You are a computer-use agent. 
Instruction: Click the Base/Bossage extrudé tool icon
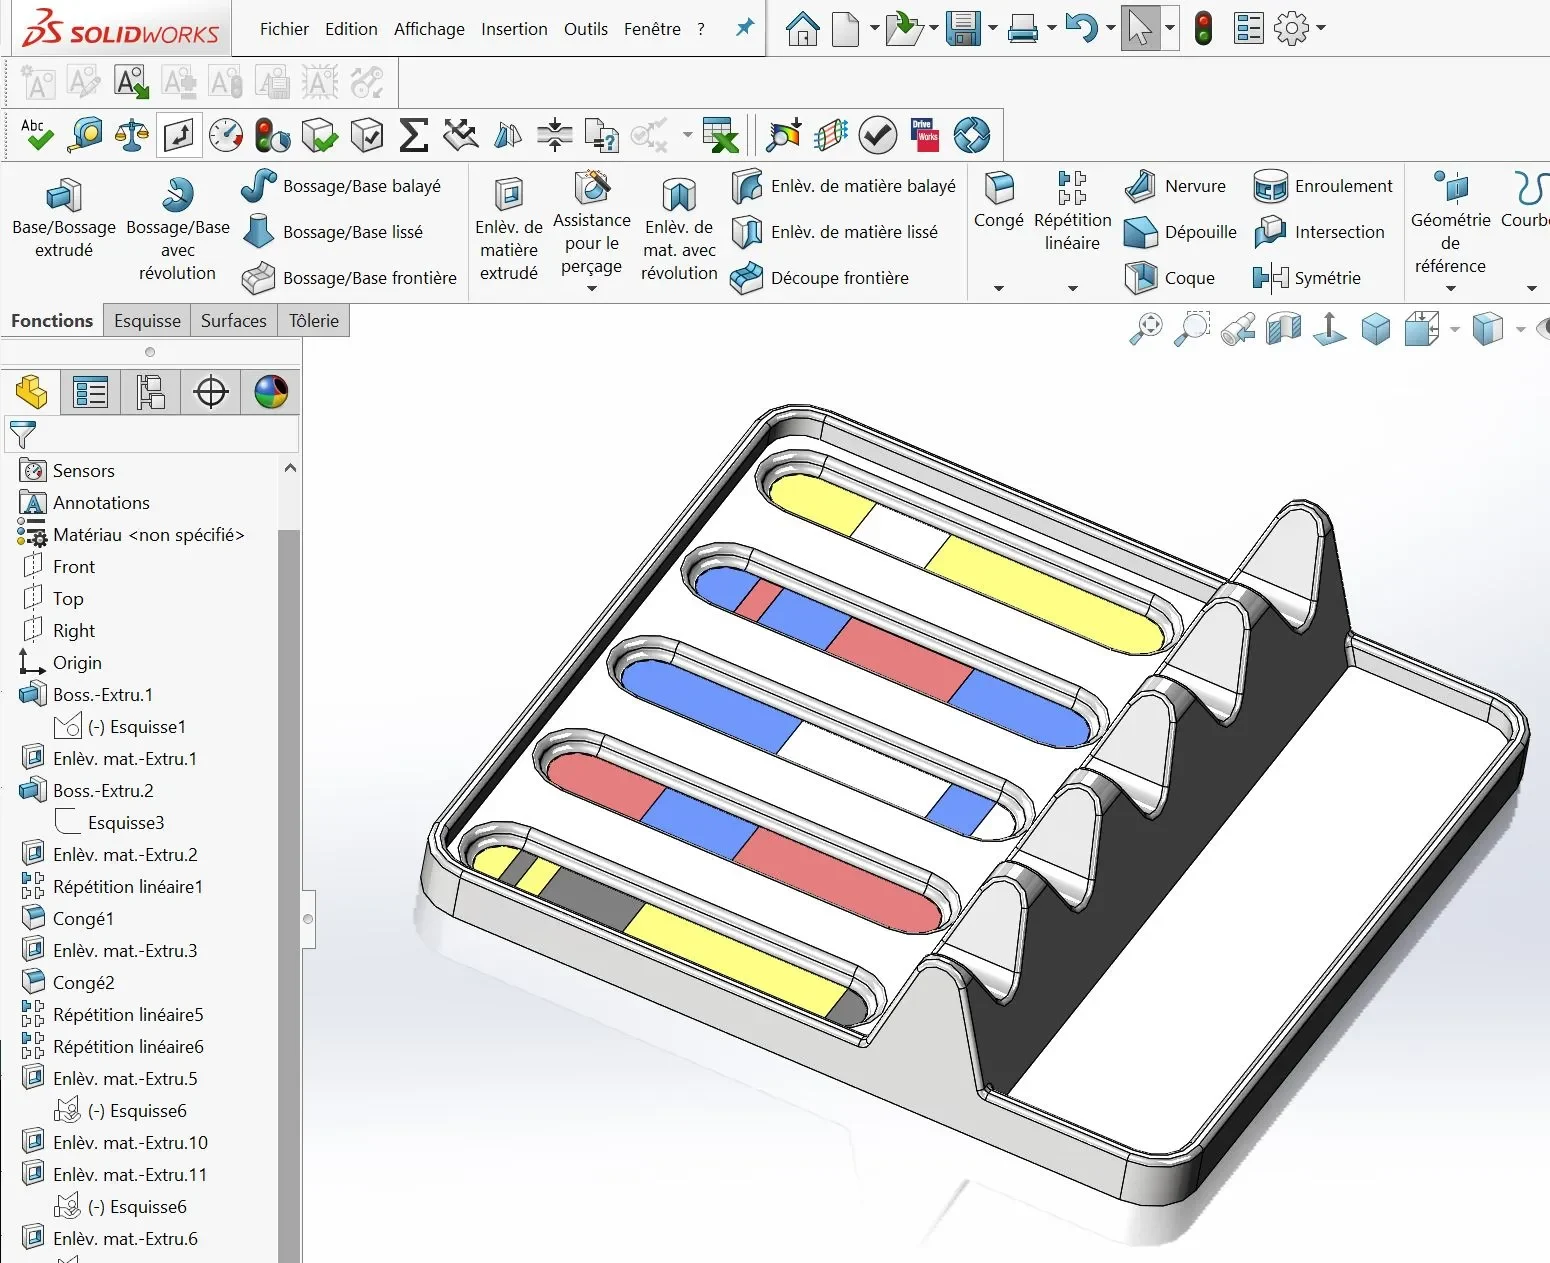[x=64, y=194]
